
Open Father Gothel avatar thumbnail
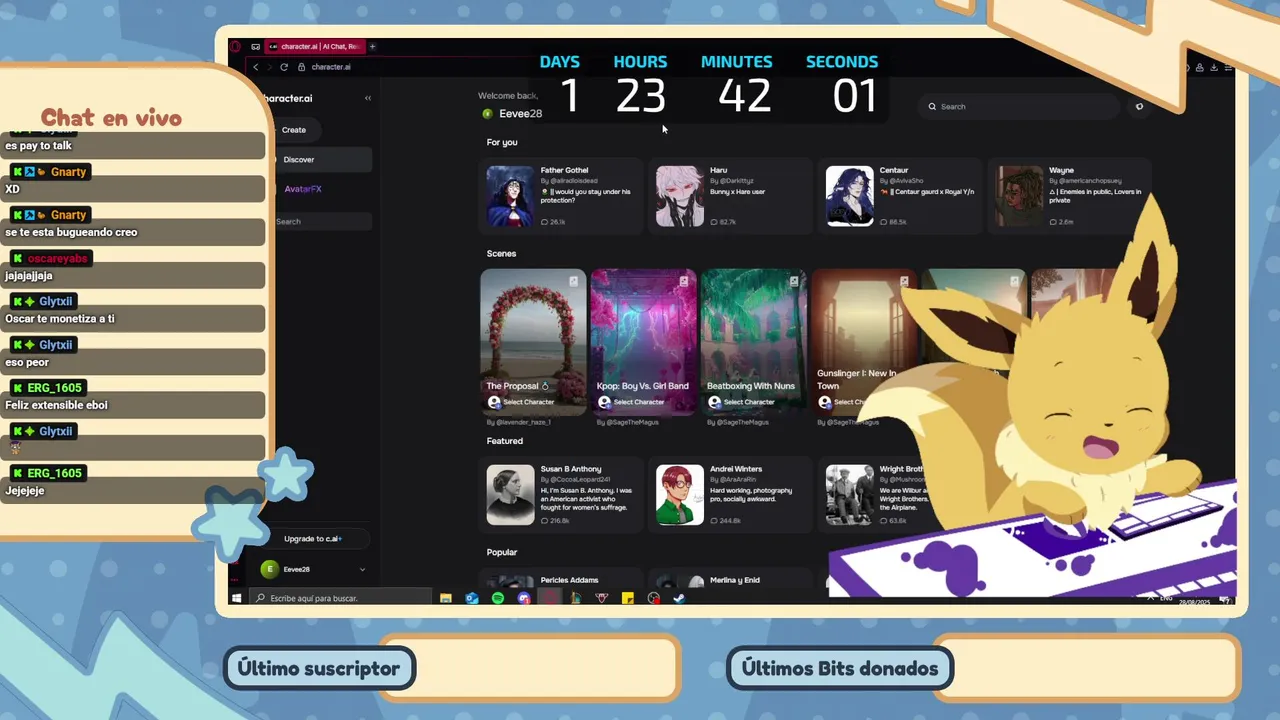point(510,196)
